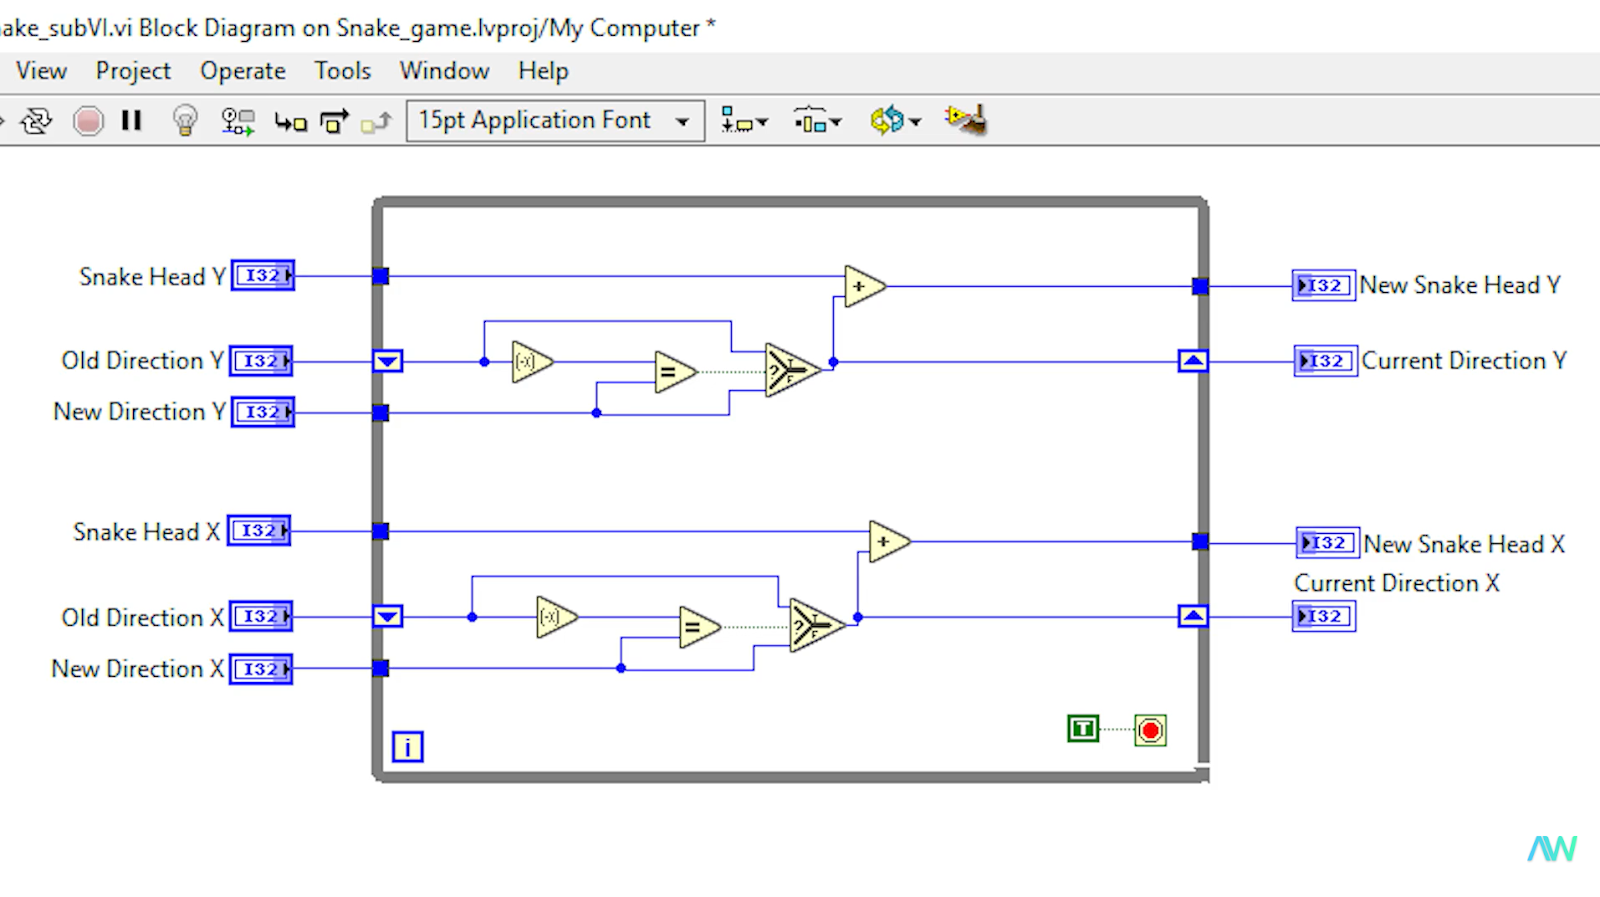This screenshot has height=897, width=1600.
Task: Select the New Snake Head Y indicator terminal
Action: click(x=1324, y=286)
